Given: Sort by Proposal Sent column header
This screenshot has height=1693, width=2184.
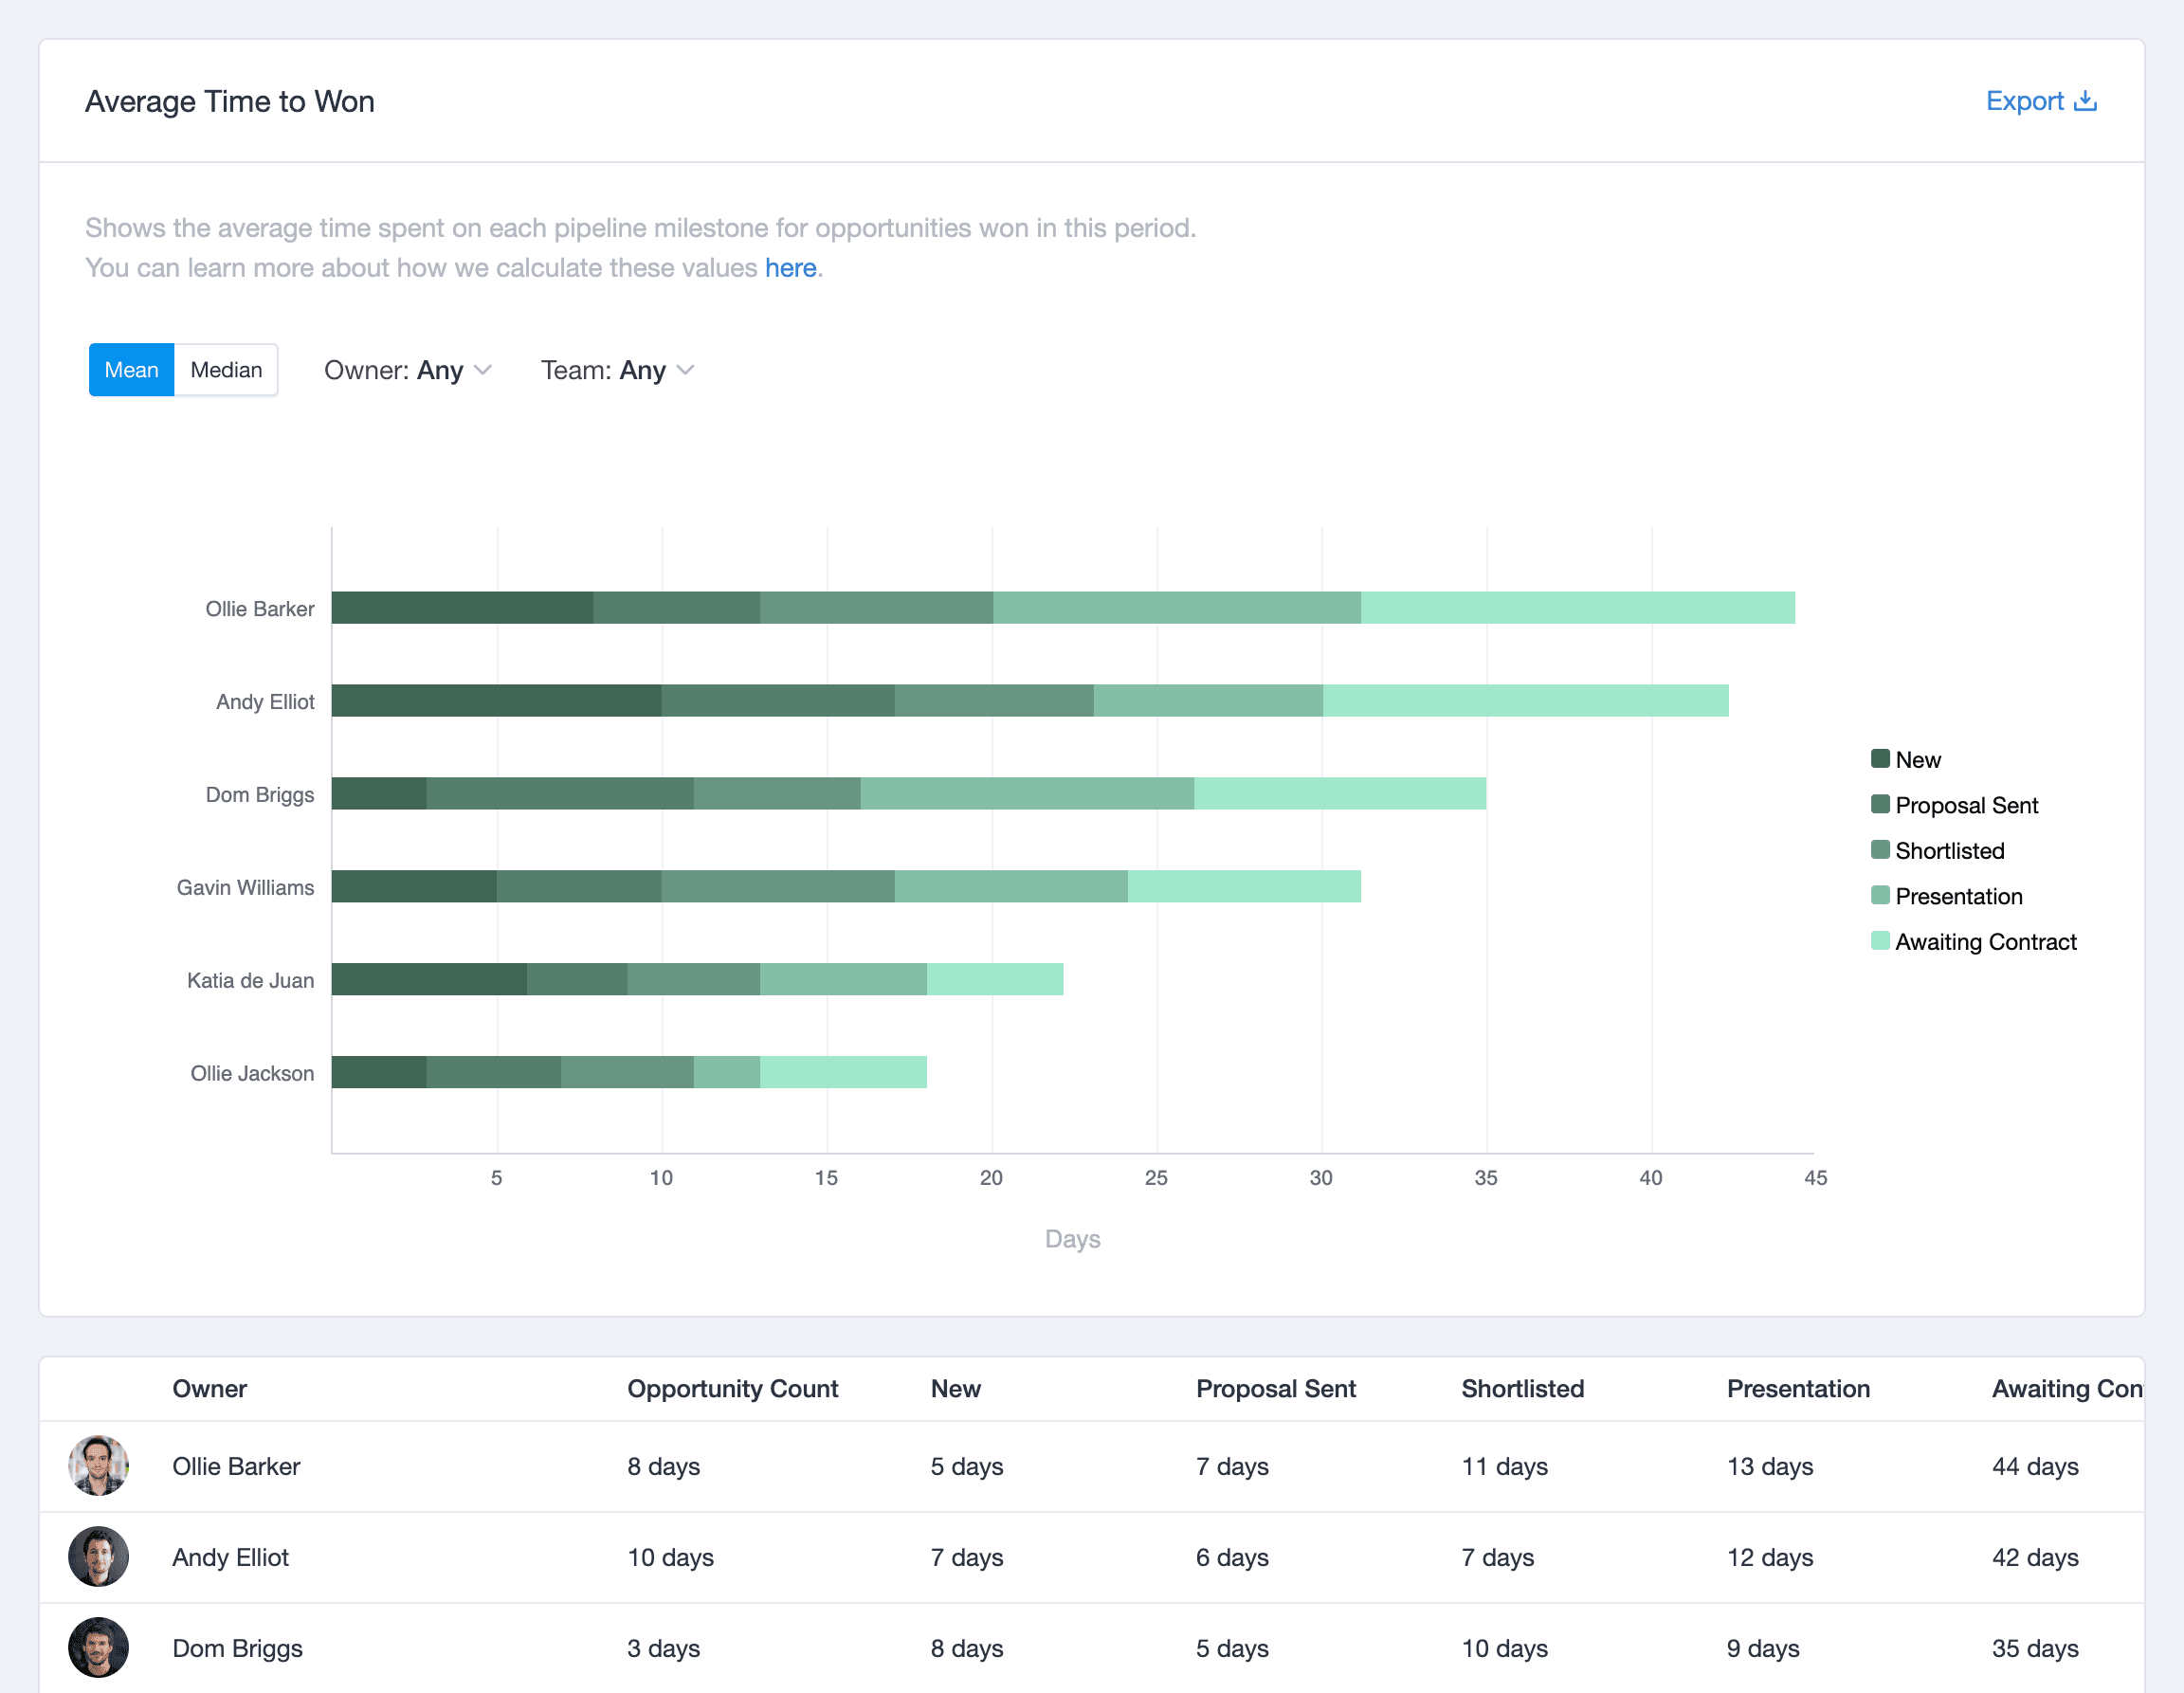Looking at the screenshot, I should click(x=1276, y=1389).
